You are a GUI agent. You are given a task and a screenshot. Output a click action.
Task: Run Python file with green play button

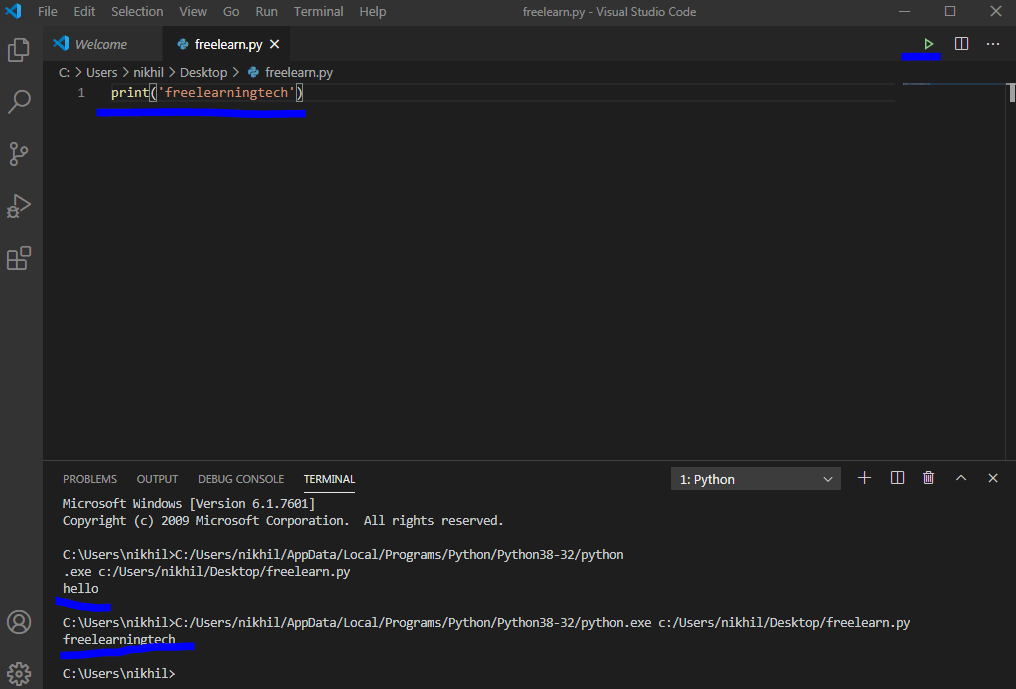[x=929, y=44]
